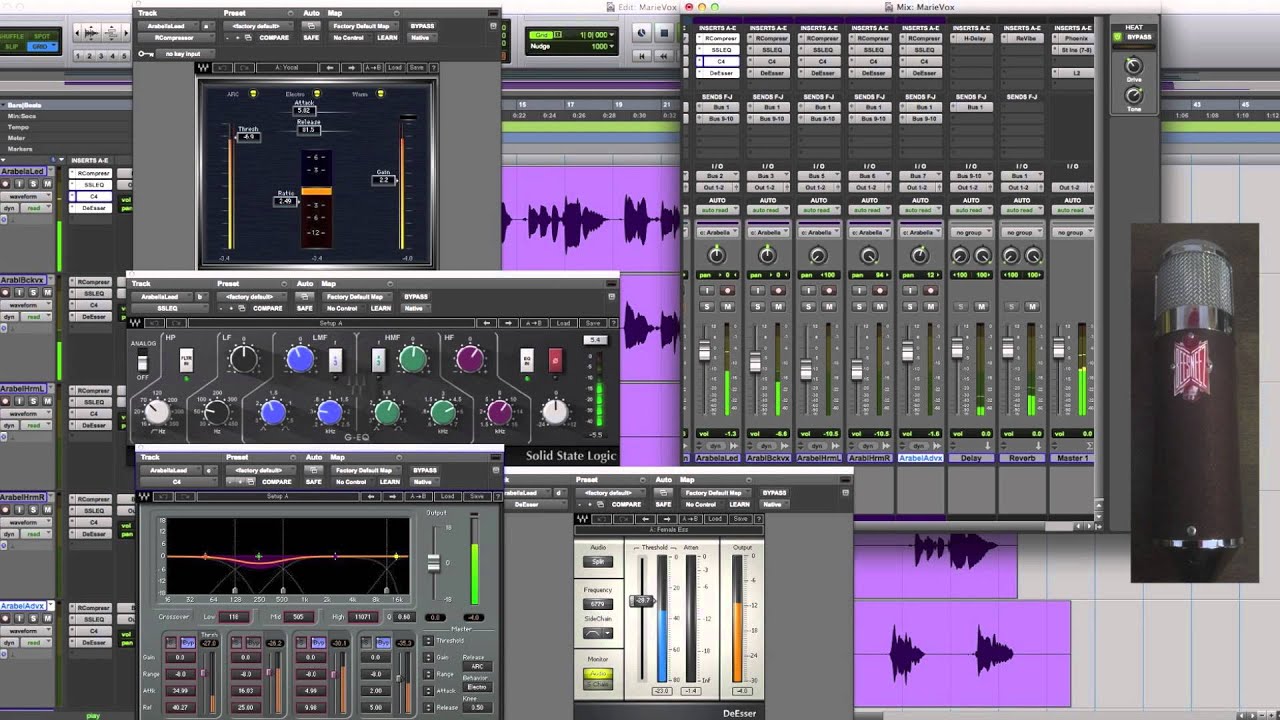Click the RCompressor Ratio value box
1280x720 pixels.
286,201
